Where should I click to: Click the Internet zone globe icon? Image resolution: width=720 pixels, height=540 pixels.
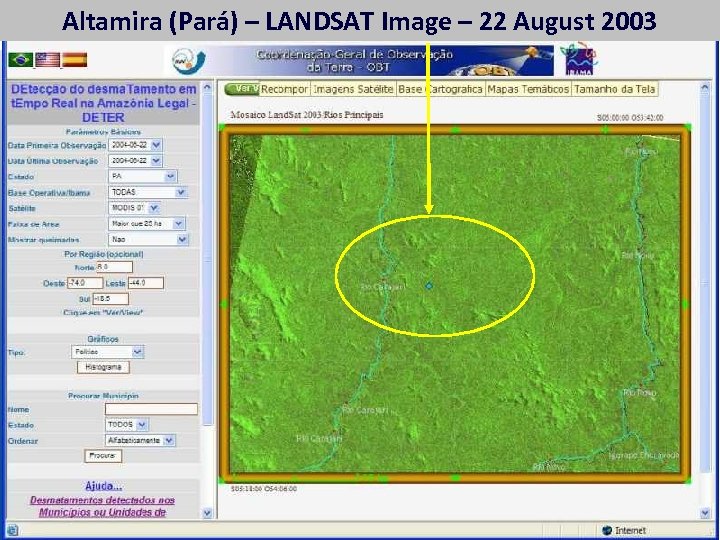pos(607,530)
